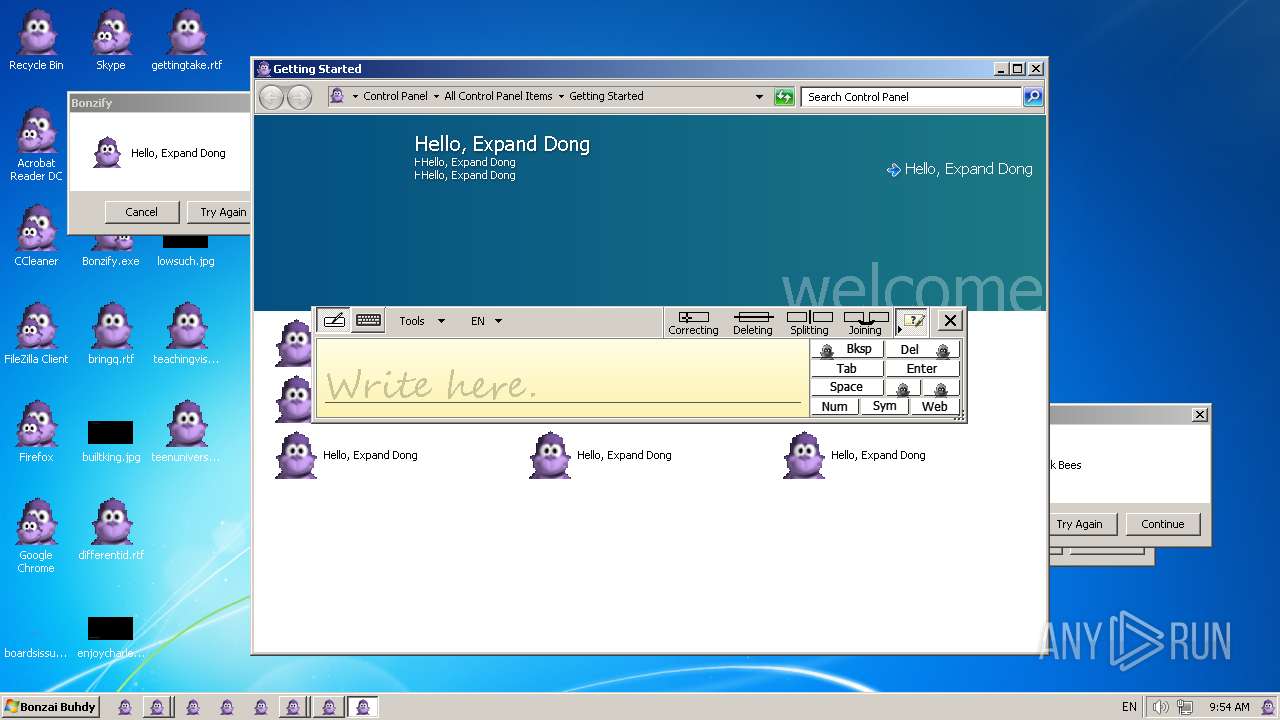Screen dimensions: 1280x720
Task: Click the Enter key in Input Panel
Action: coord(922,368)
